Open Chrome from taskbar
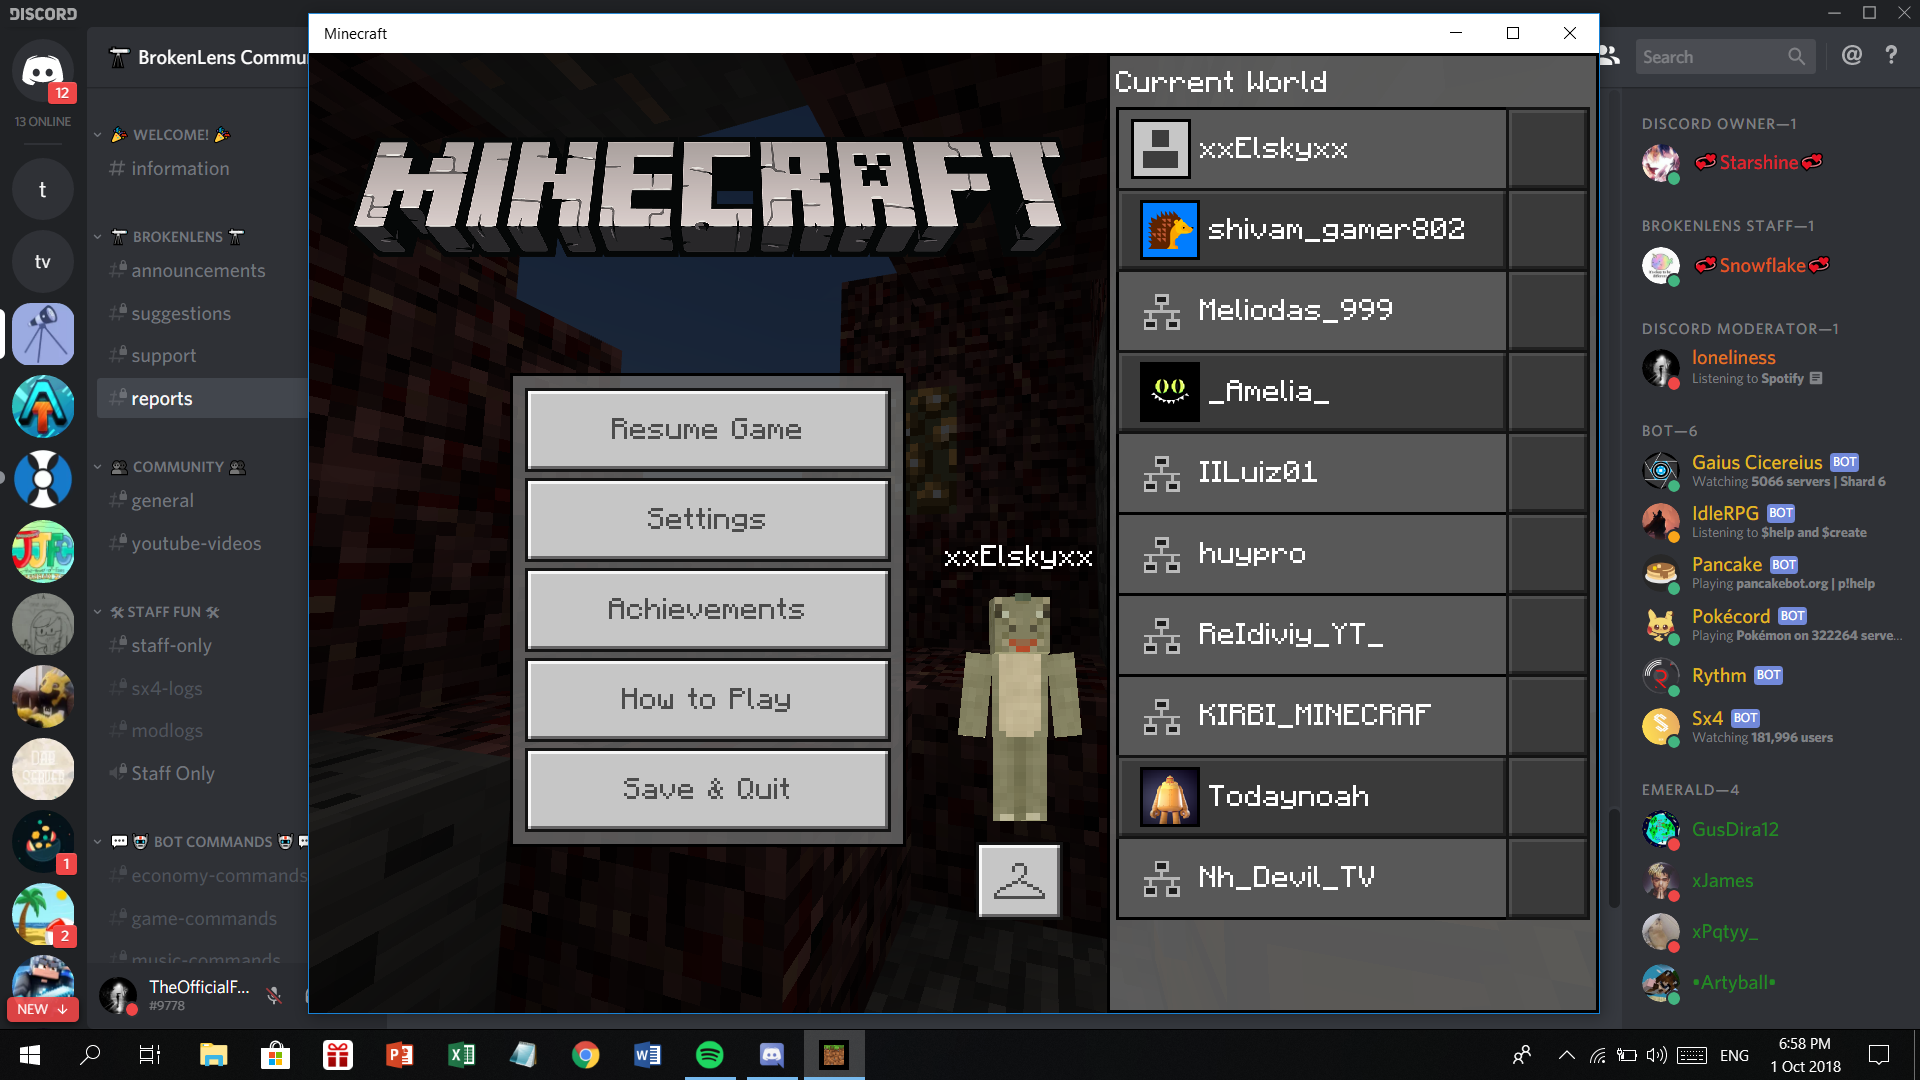 [x=585, y=1055]
